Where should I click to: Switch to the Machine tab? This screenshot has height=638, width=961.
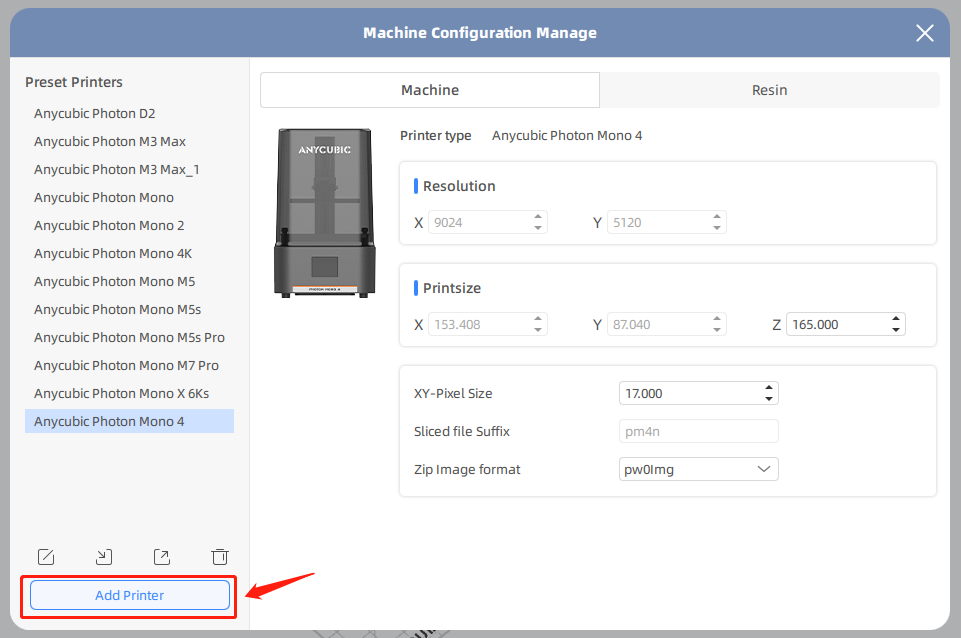(x=430, y=90)
